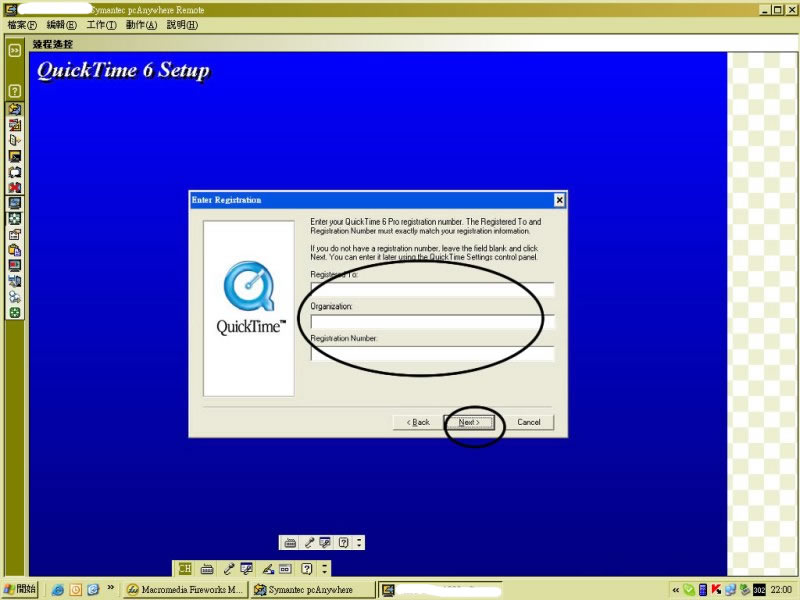Click the speech tools window icon on the CH language bar
The width and height of the screenshot is (800, 600).
246,568
